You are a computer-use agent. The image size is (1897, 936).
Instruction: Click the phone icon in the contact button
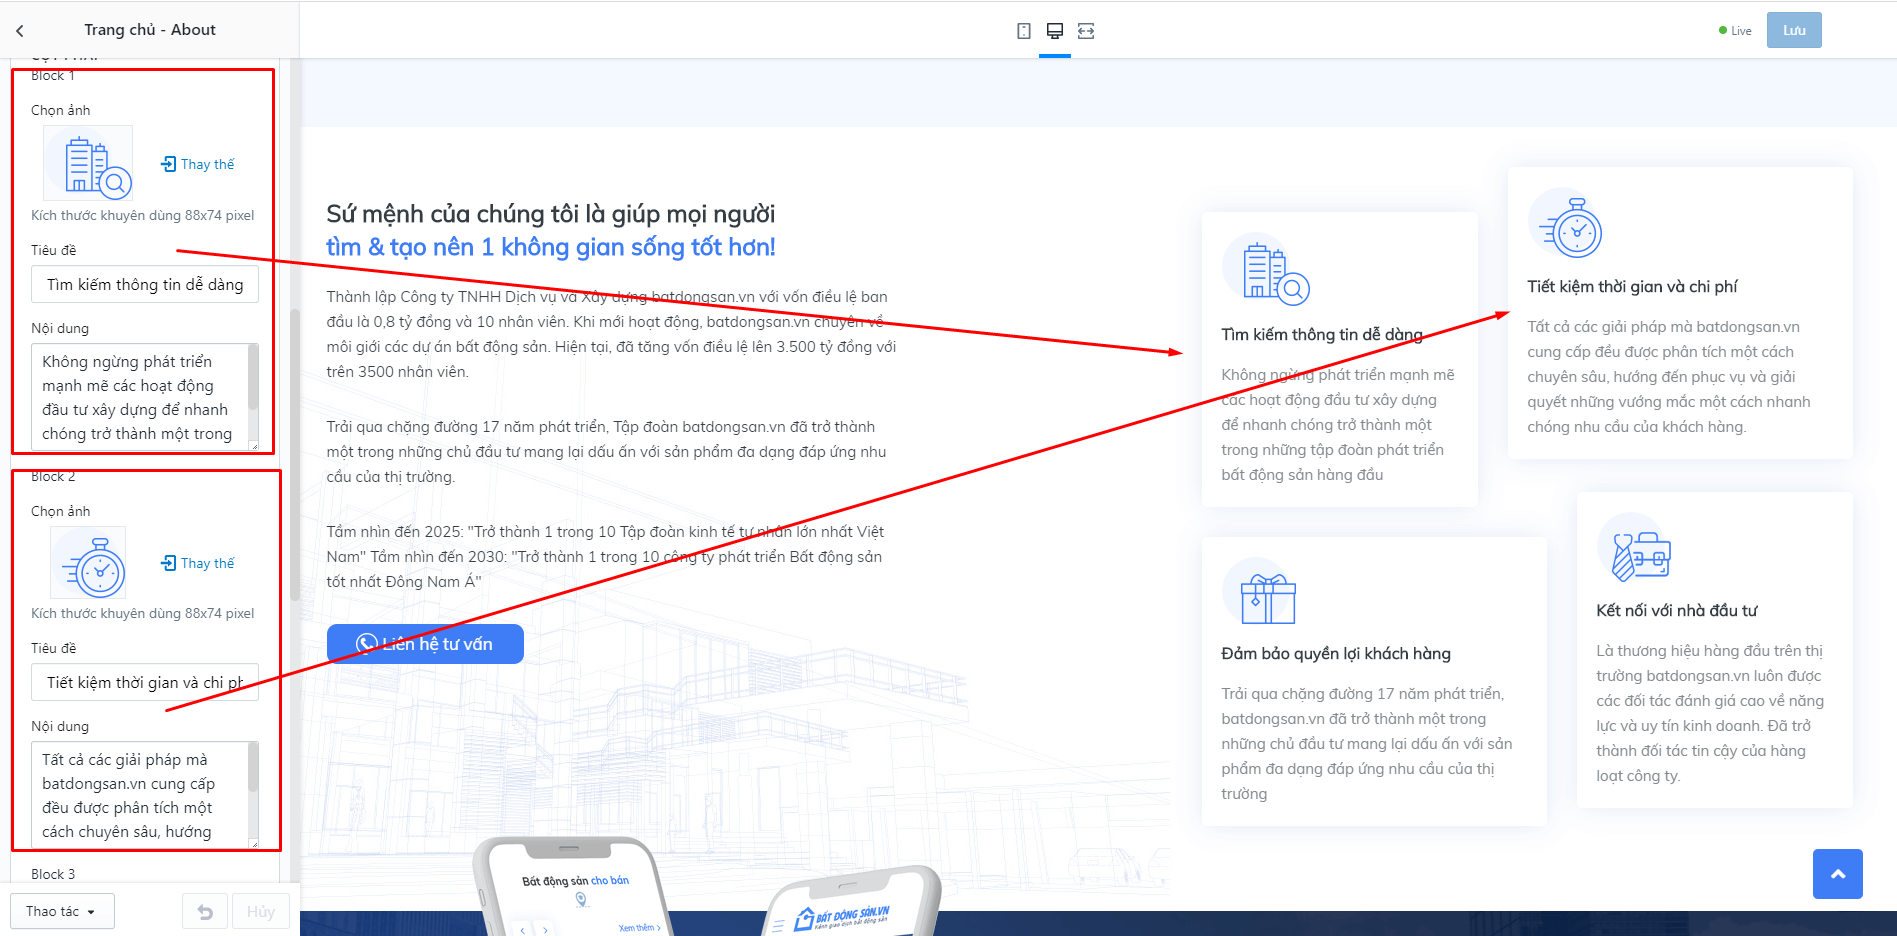pos(367,644)
